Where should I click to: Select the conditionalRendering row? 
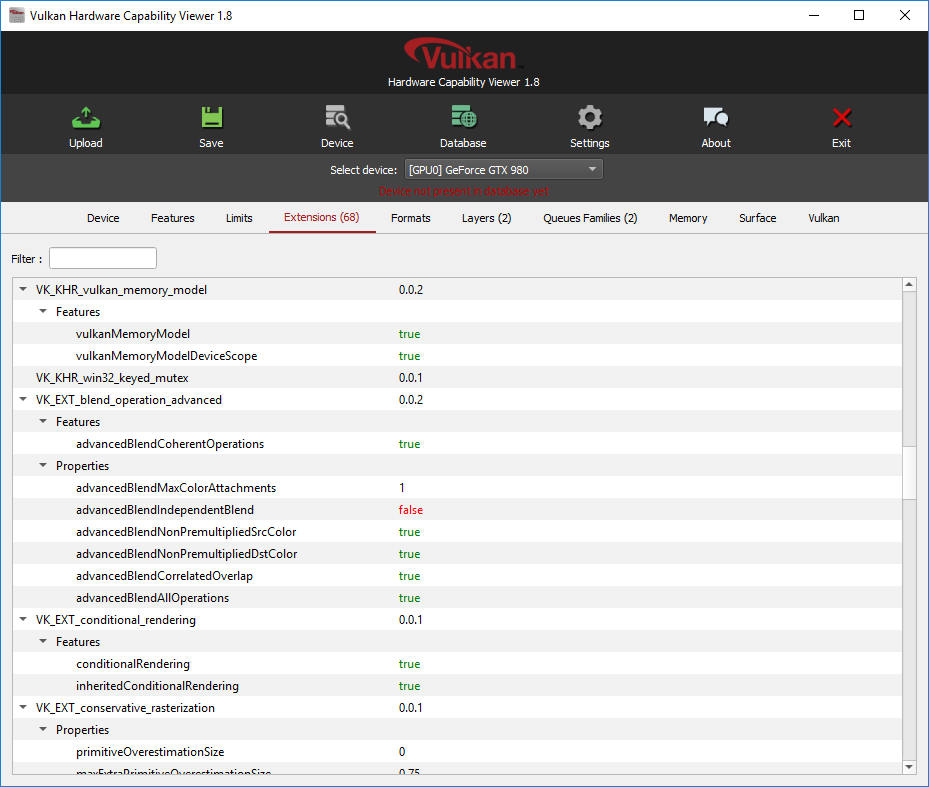pos(457,664)
